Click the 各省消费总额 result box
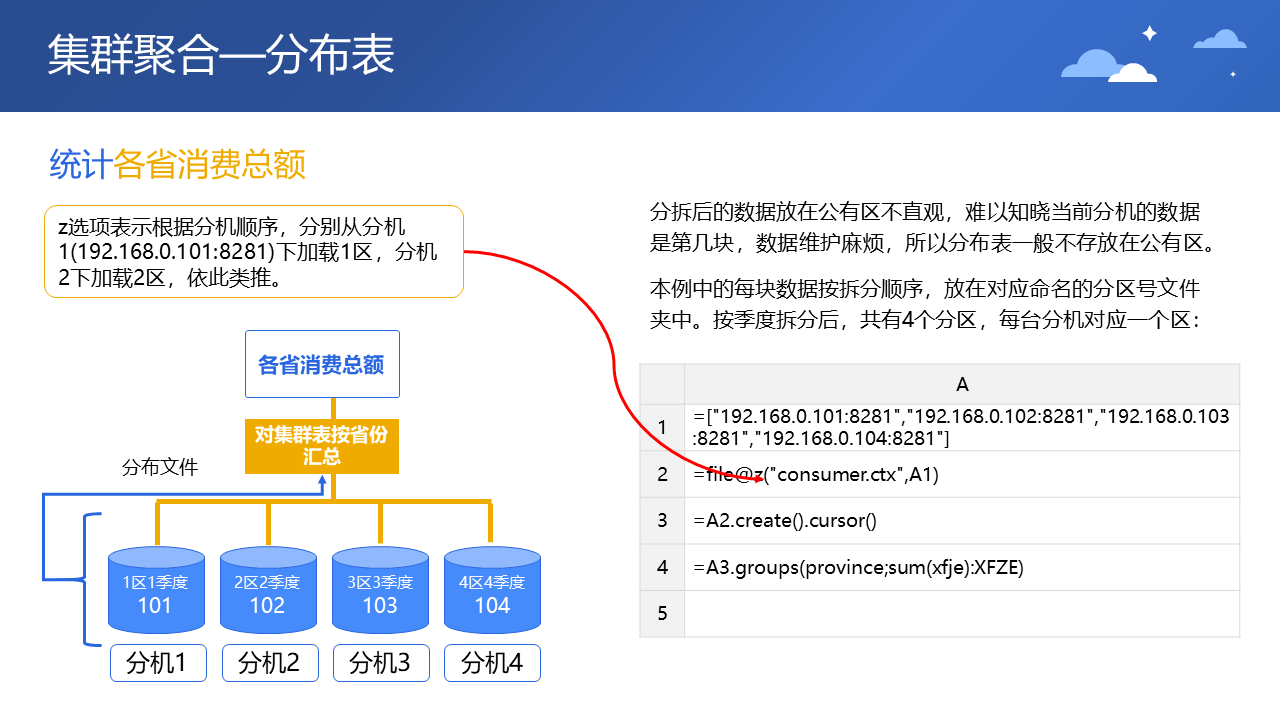This screenshot has height=720, width=1280. coord(321,365)
